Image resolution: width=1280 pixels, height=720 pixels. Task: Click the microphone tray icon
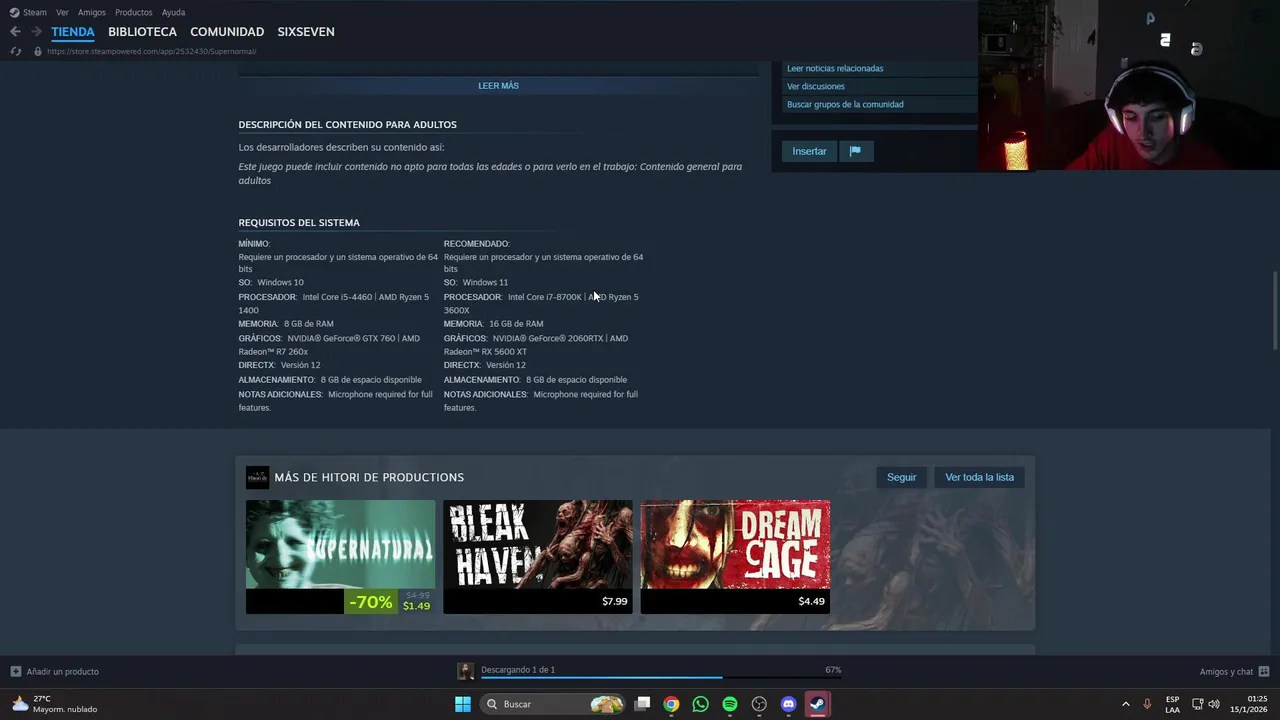click(x=1147, y=704)
